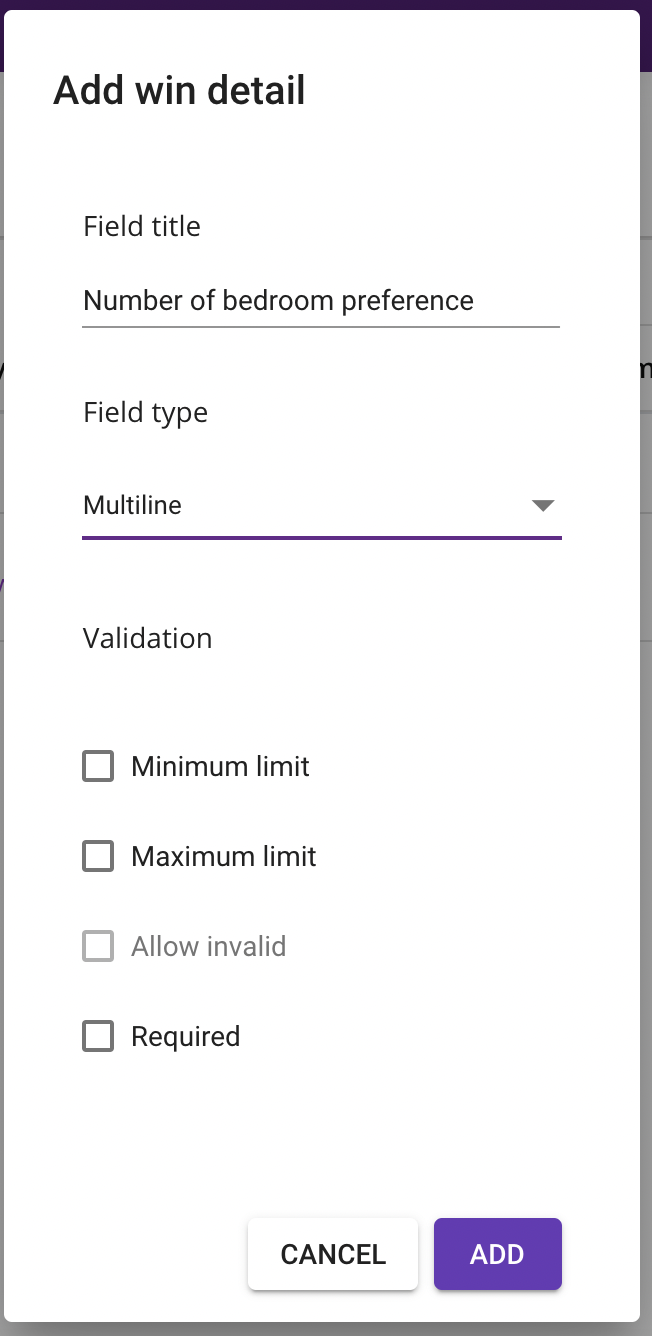Screen dimensions: 652x1336
Task: Select the "Multiline" value in Field type
Action: point(132,506)
